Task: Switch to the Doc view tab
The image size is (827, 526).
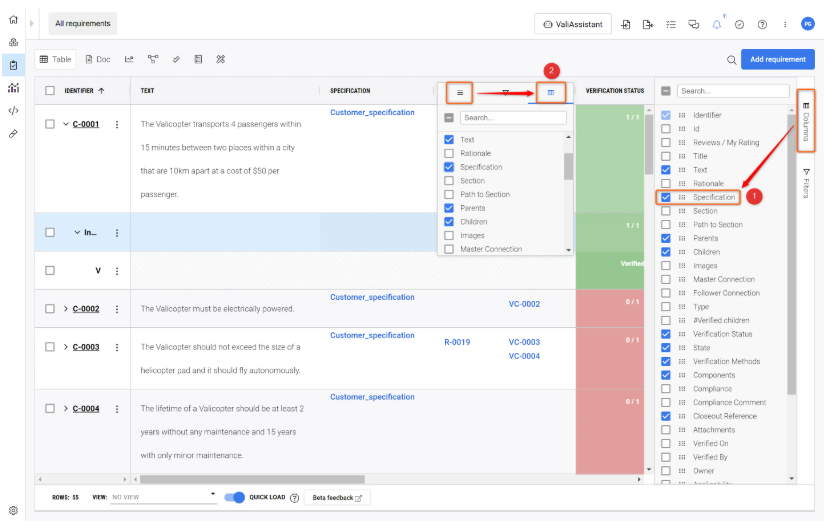Action: 98,59
